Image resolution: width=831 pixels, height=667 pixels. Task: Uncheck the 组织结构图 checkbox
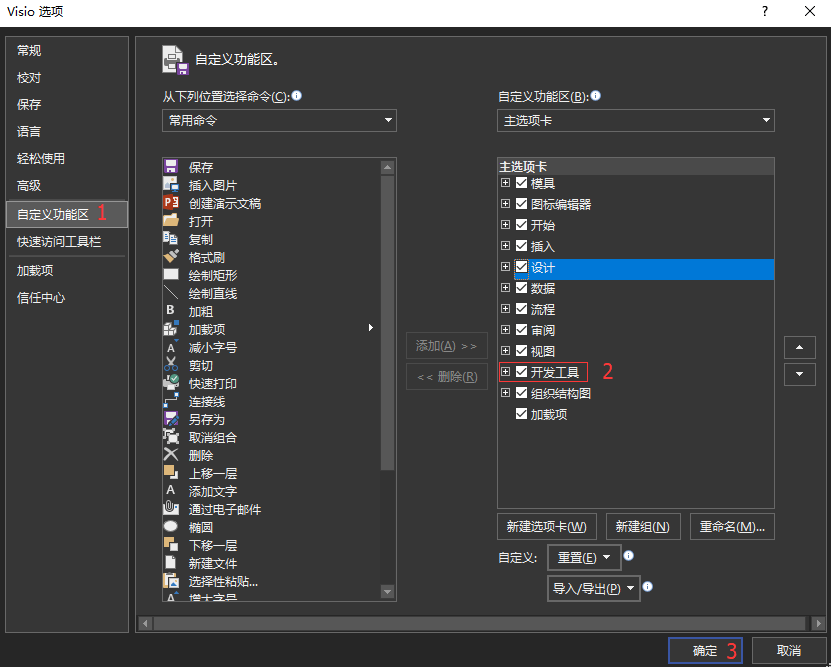click(x=521, y=393)
